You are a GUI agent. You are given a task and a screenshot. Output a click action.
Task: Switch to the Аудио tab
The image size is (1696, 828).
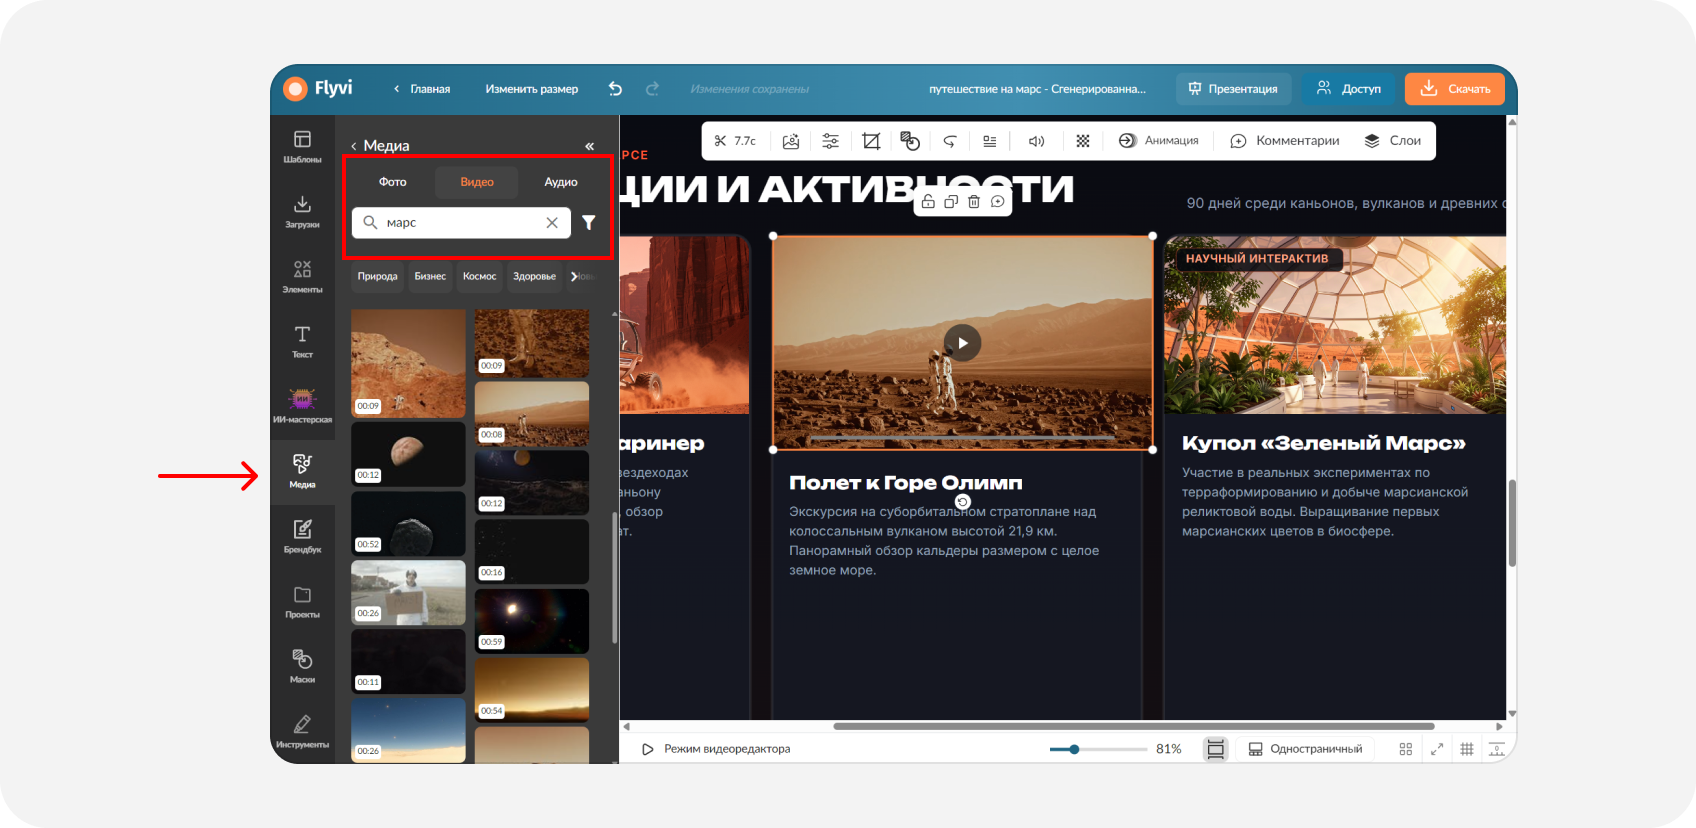(x=561, y=182)
